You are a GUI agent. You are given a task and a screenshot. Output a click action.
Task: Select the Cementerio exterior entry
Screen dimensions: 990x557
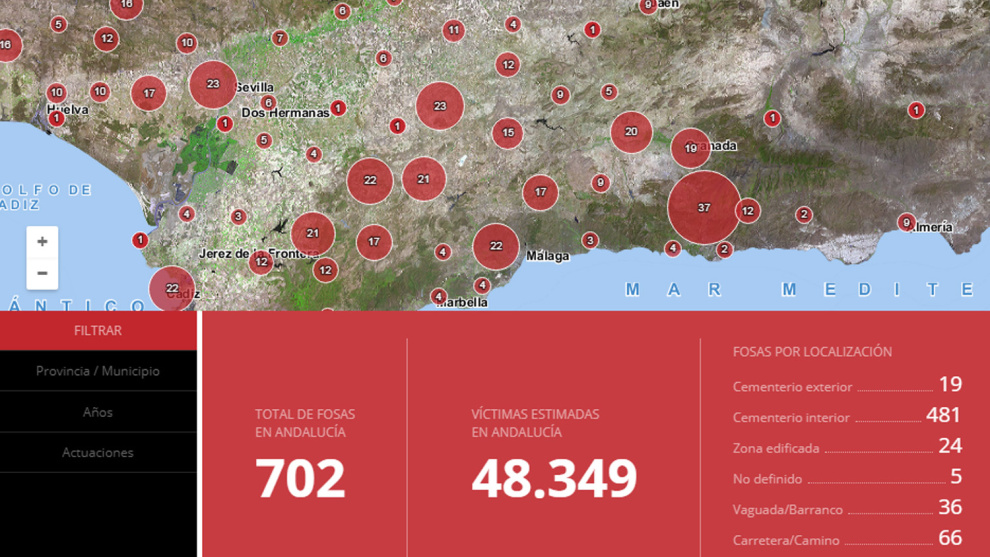coord(846,386)
